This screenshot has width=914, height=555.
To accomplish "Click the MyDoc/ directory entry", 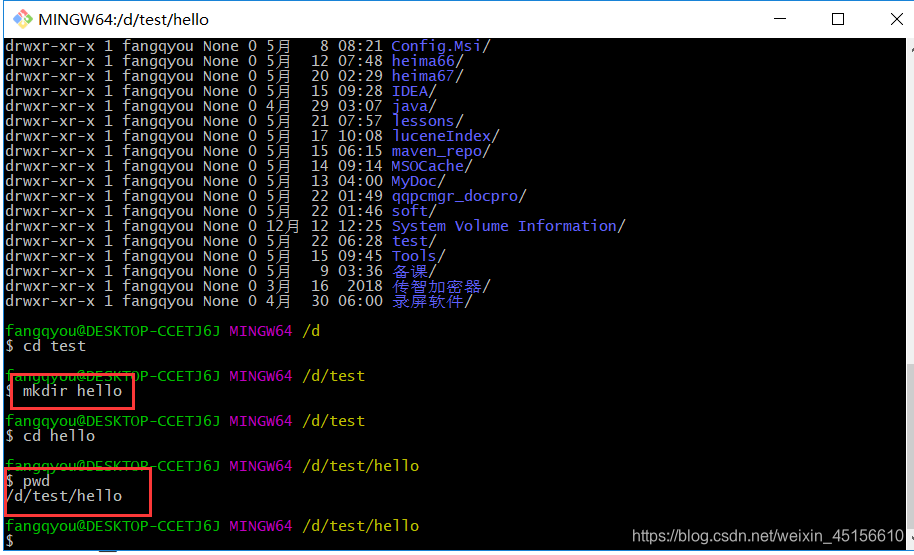I will click(419, 181).
